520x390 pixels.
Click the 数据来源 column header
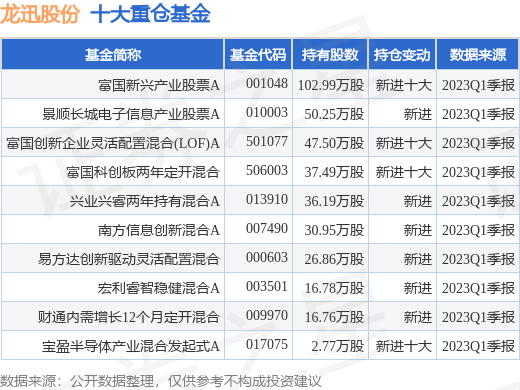tap(478, 55)
